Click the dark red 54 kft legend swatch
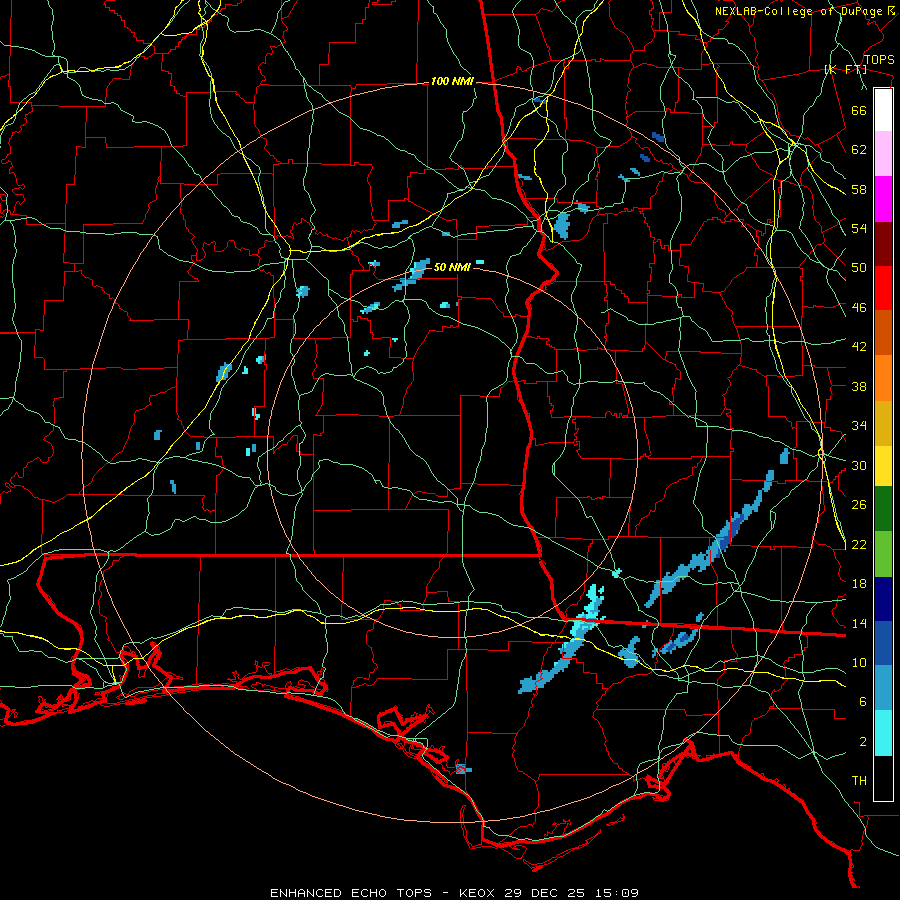 (883, 243)
